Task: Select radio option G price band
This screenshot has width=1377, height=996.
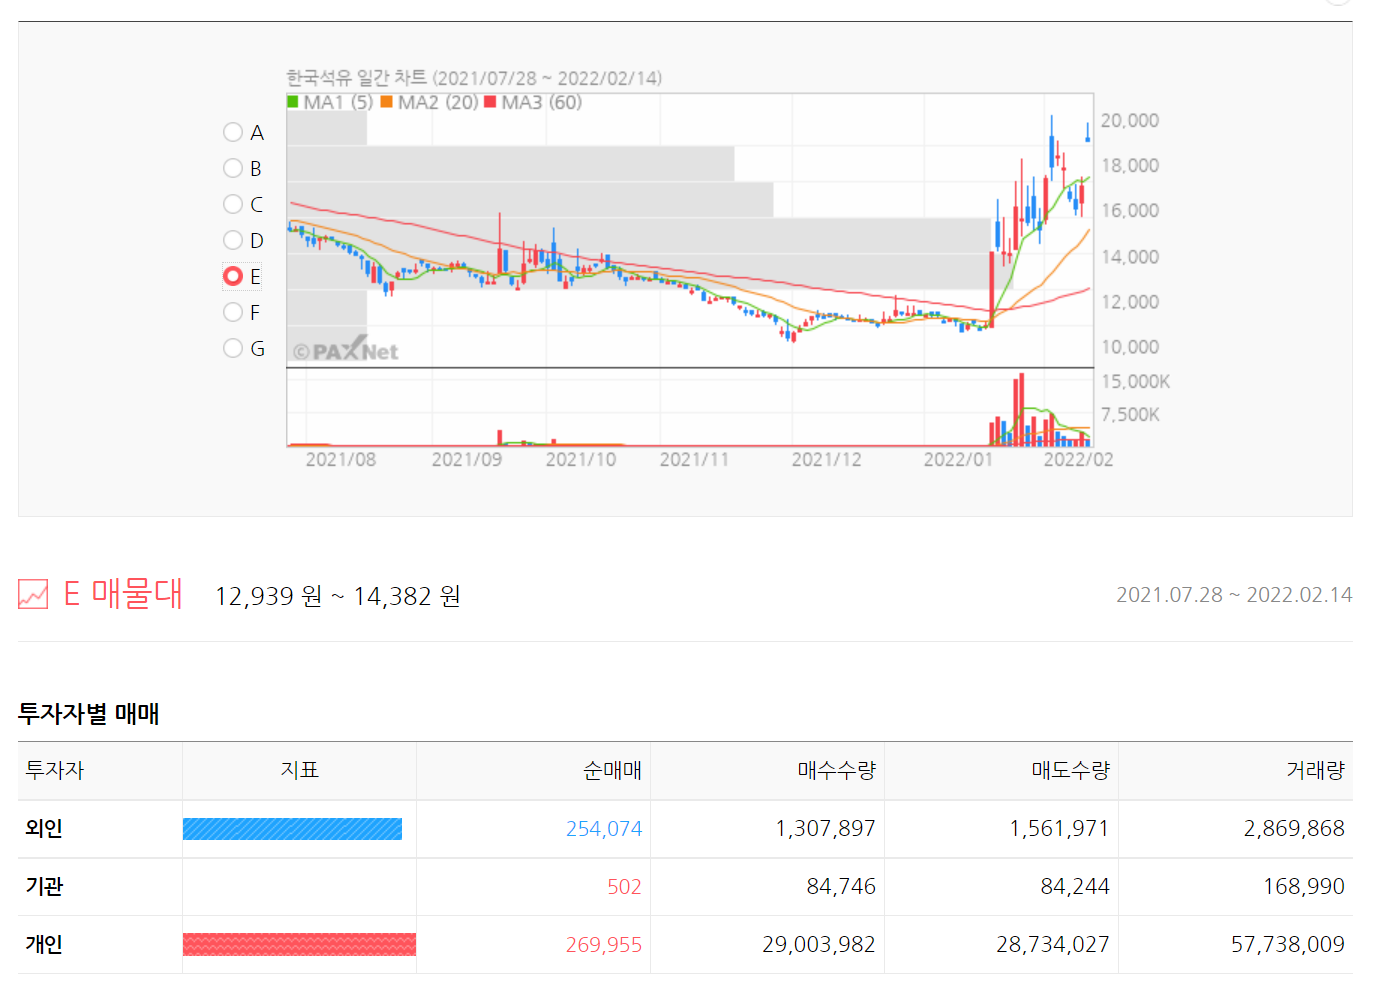Action: pos(233,348)
